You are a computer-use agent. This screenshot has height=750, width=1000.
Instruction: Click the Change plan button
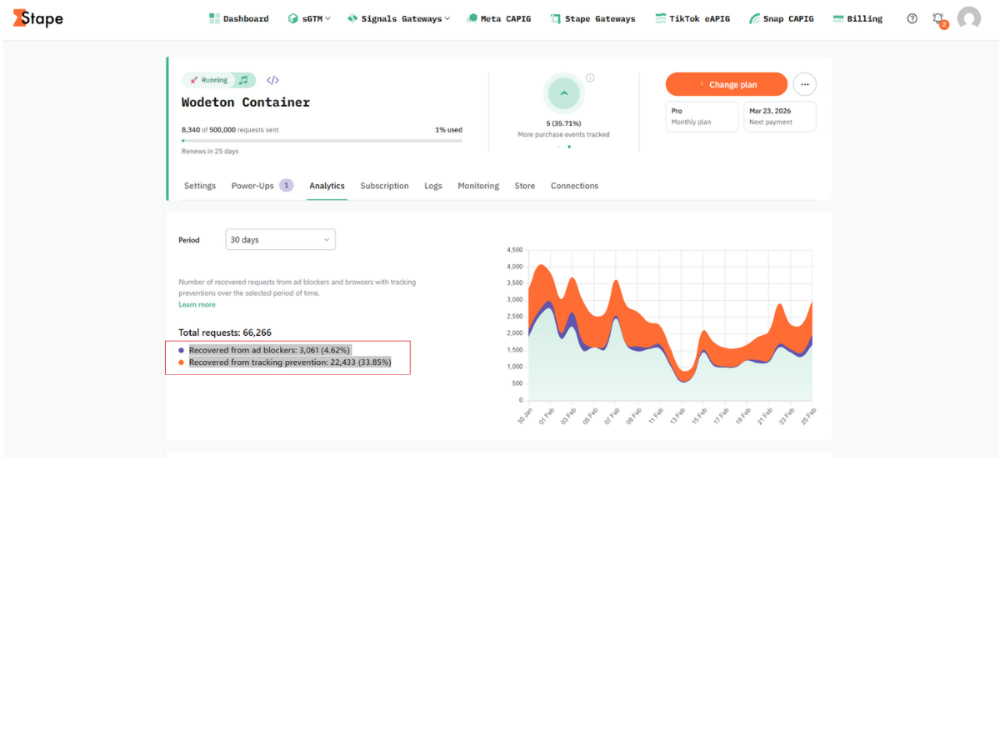pos(726,84)
